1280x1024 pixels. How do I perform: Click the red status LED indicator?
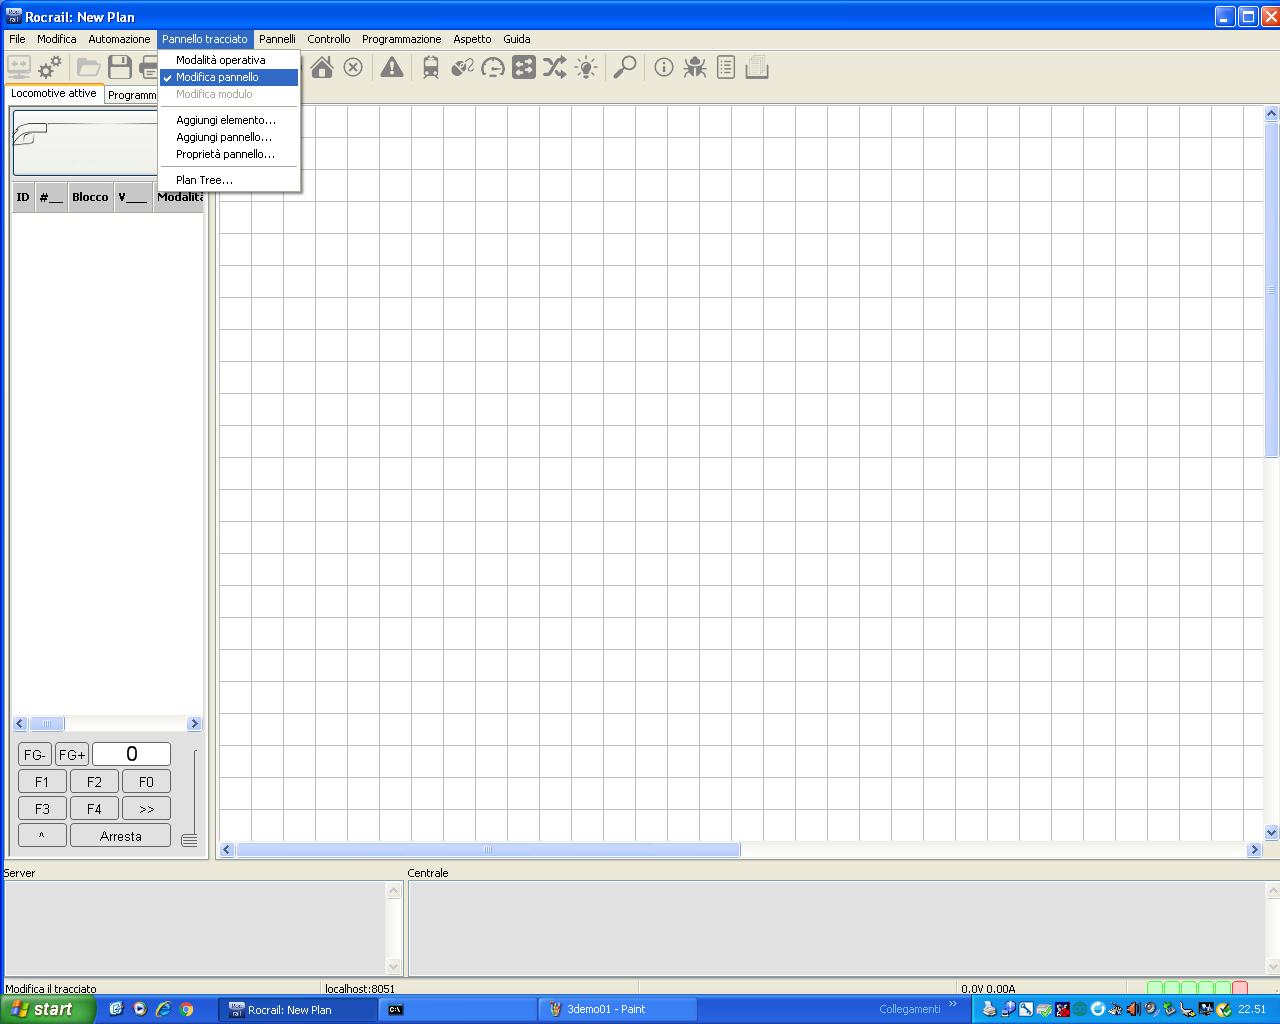pos(1240,988)
